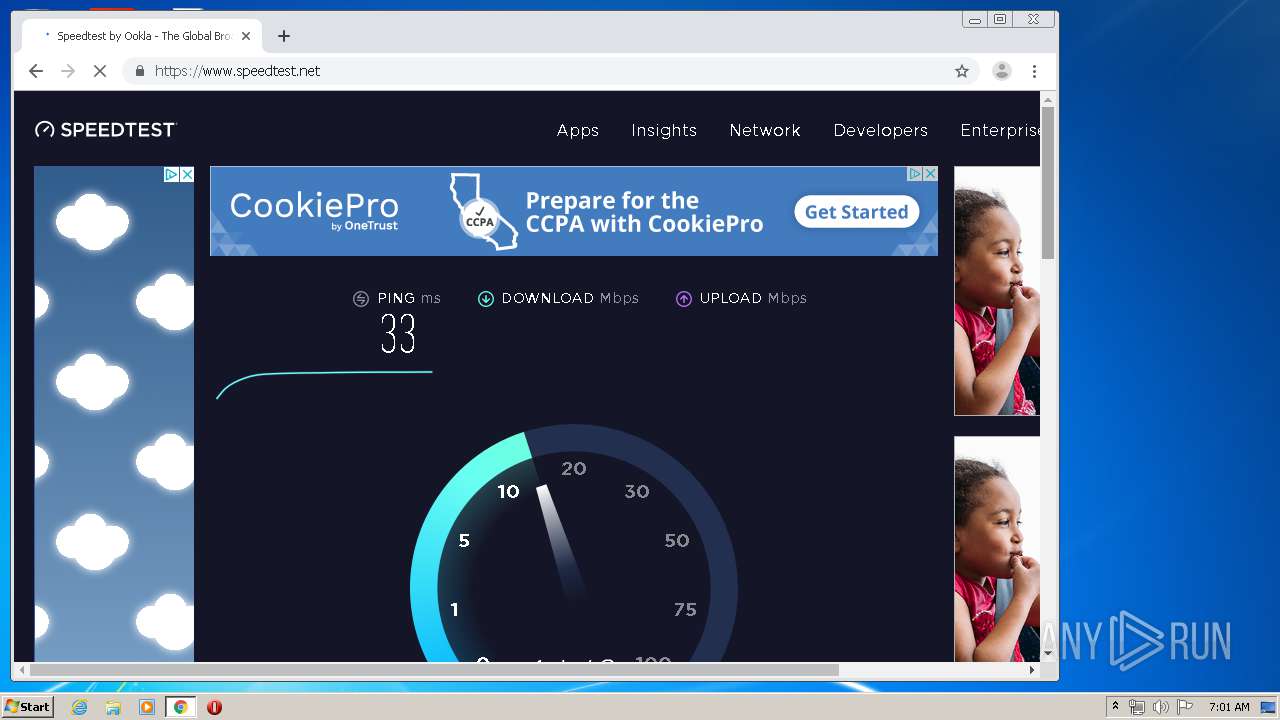The height and width of the screenshot is (720, 1280).
Task: Click the UPLOAD Mbps arrow icon
Action: pyautogui.click(x=684, y=299)
